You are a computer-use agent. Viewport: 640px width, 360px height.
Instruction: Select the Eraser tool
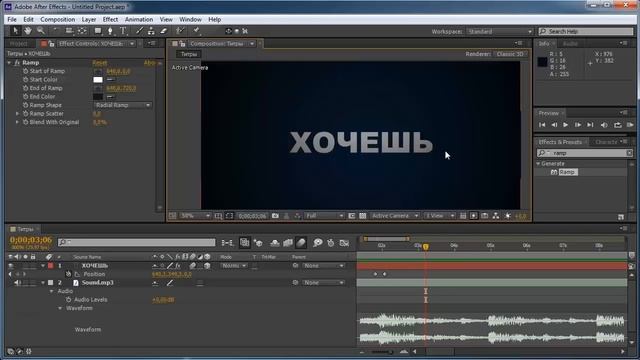[x=164, y=31]
